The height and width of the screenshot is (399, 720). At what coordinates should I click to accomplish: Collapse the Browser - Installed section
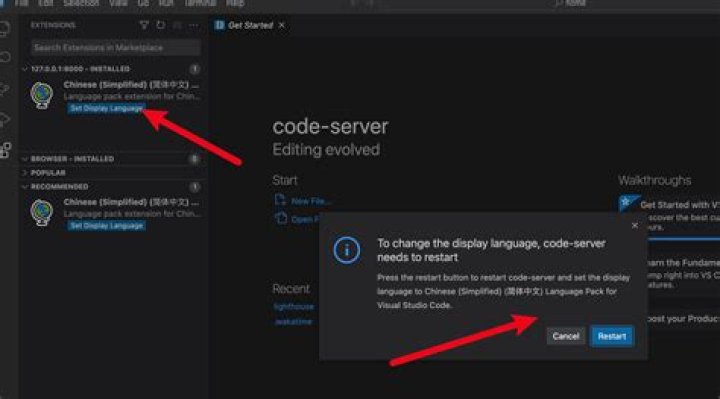(25, 159)
